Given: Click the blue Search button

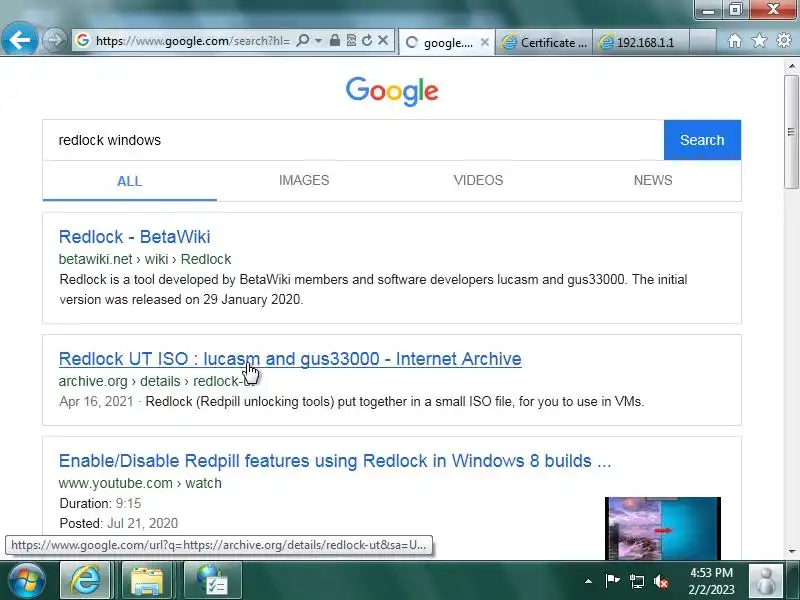Looking at the screenshot, I should pos(702,140).
